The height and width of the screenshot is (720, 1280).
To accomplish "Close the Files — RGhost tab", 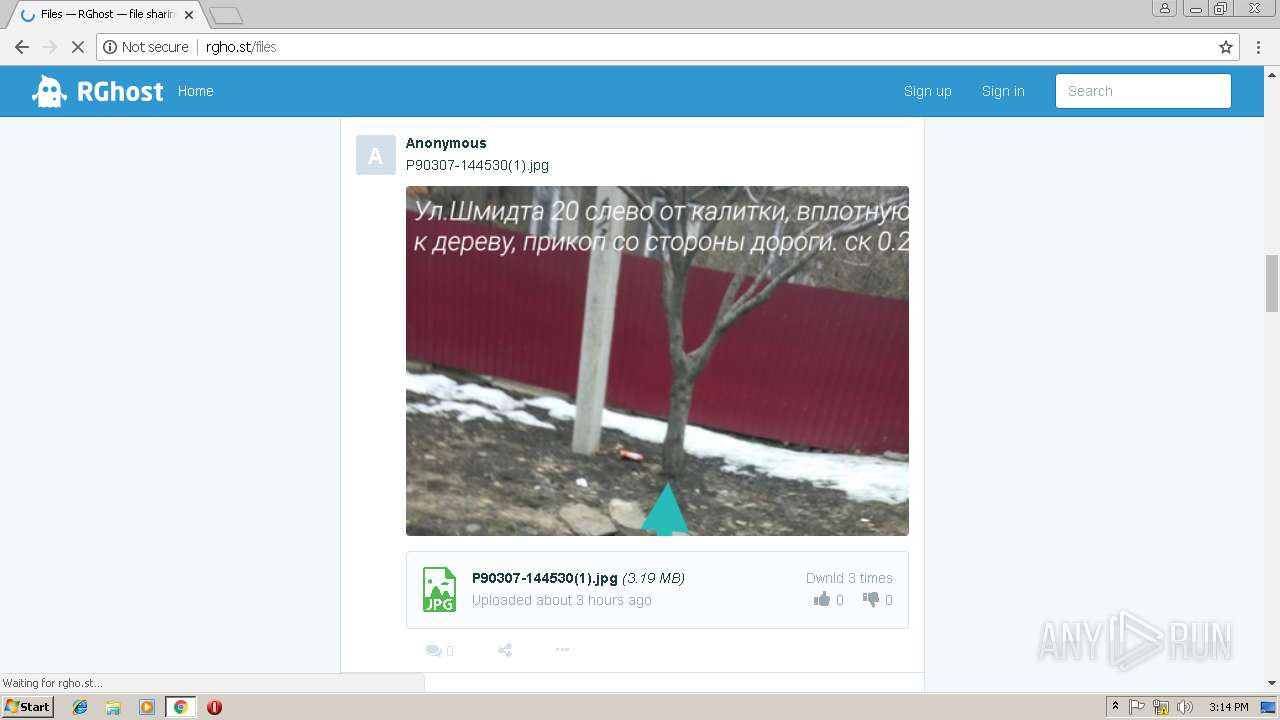I will (x=189, y=15).
